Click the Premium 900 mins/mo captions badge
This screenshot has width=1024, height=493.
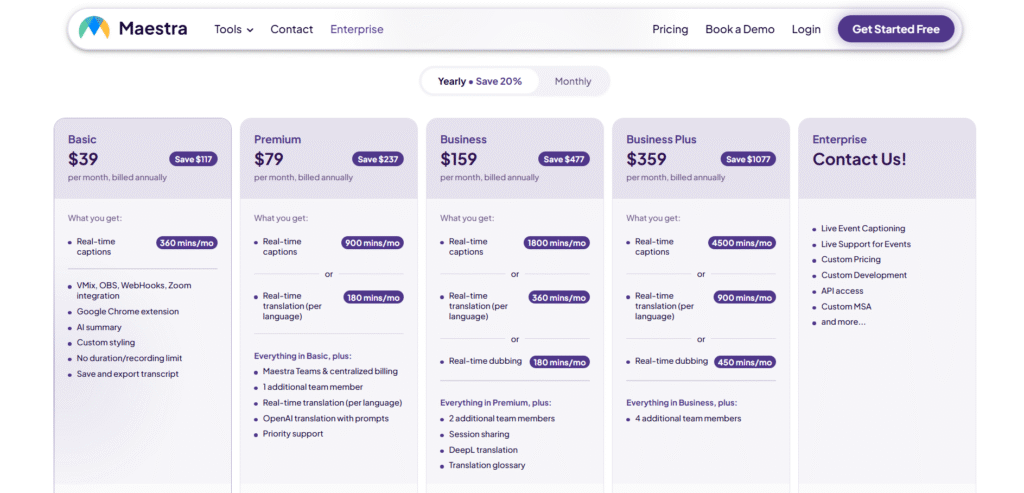coord(372,243)
